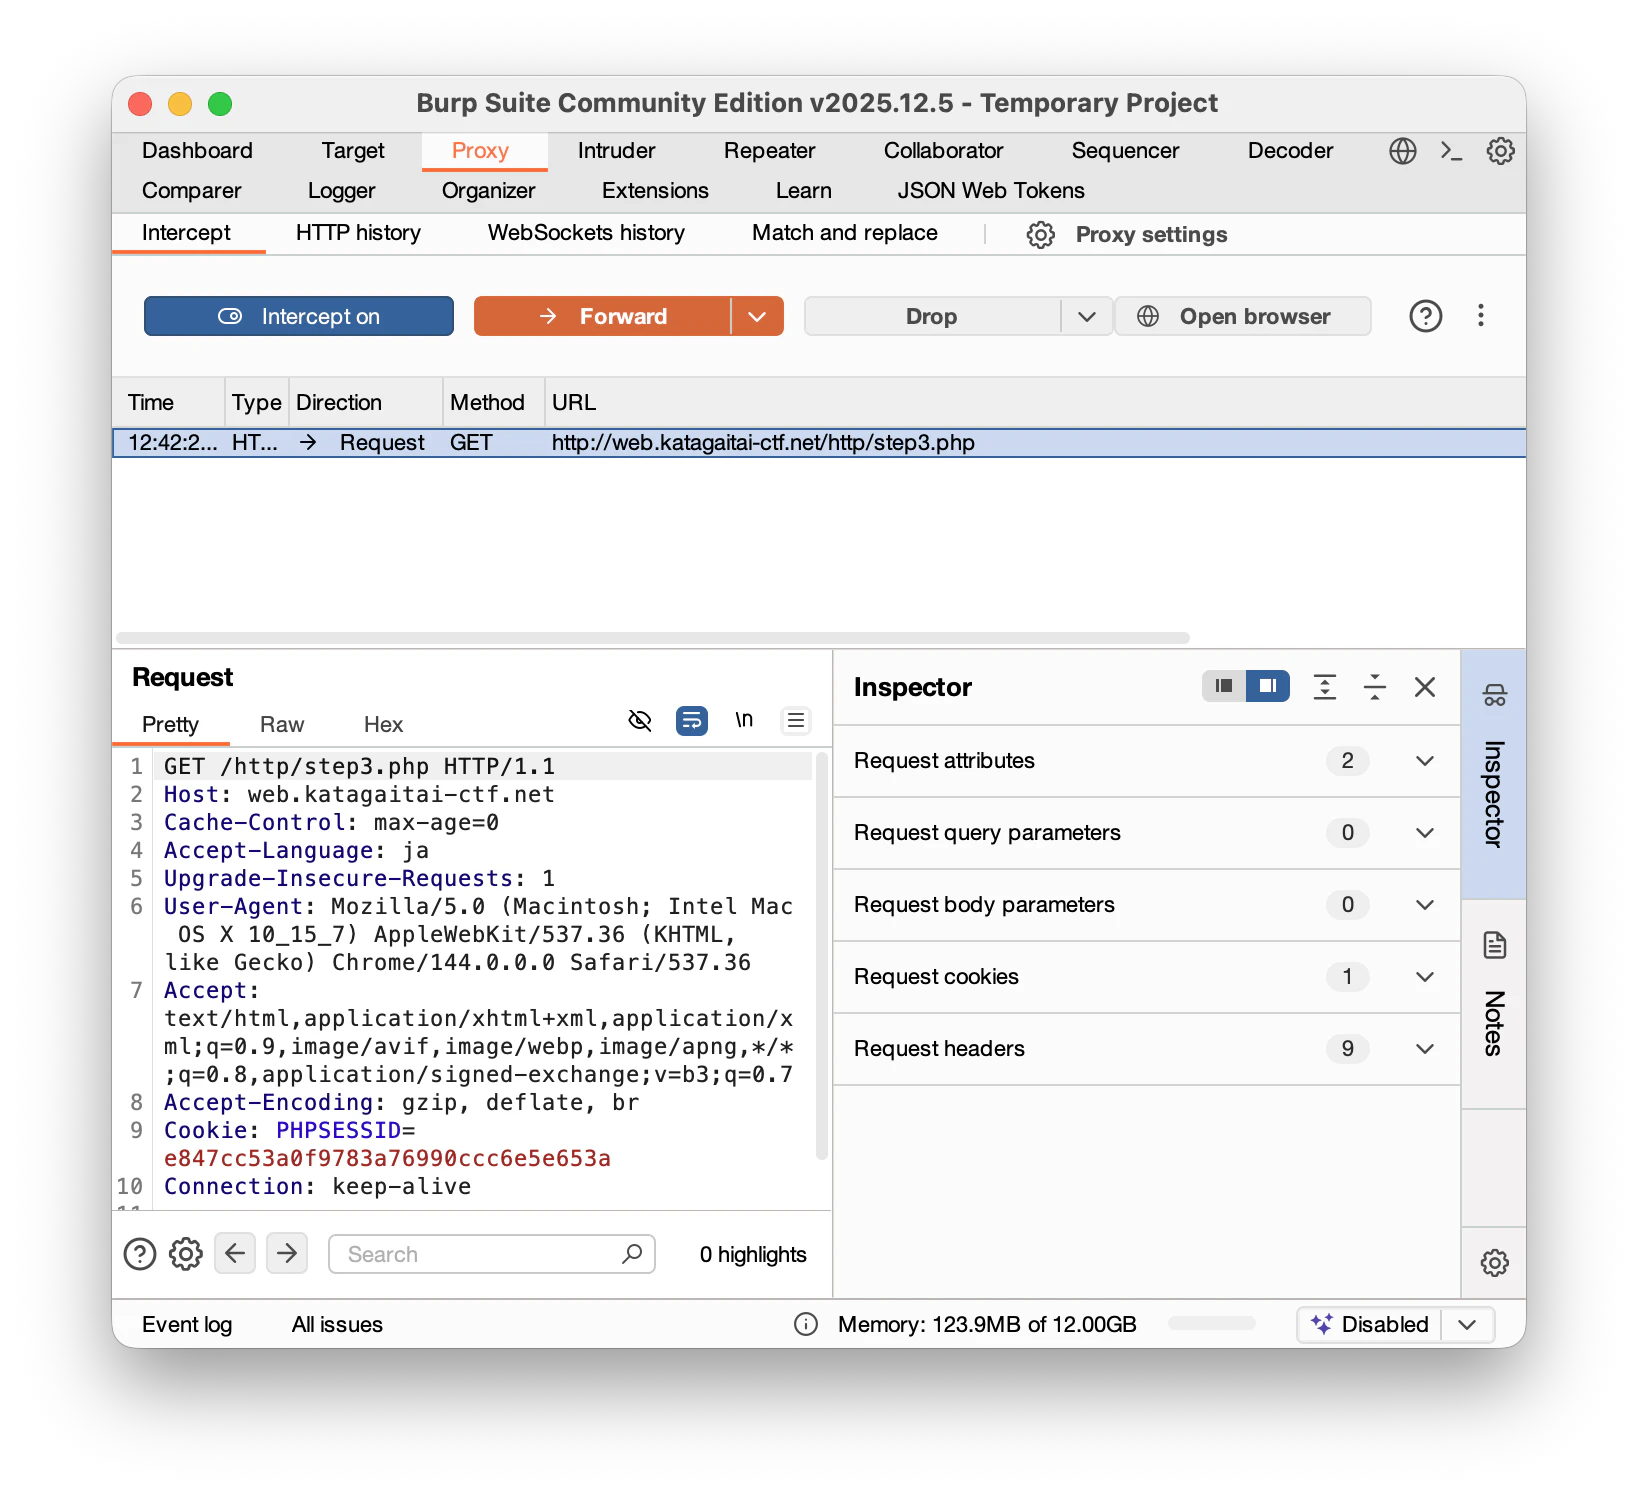Open the three-dot intercept options menu
Image resolution: width=1638 pixels, height=1496 pixels.
click(x=1480, y=316)
